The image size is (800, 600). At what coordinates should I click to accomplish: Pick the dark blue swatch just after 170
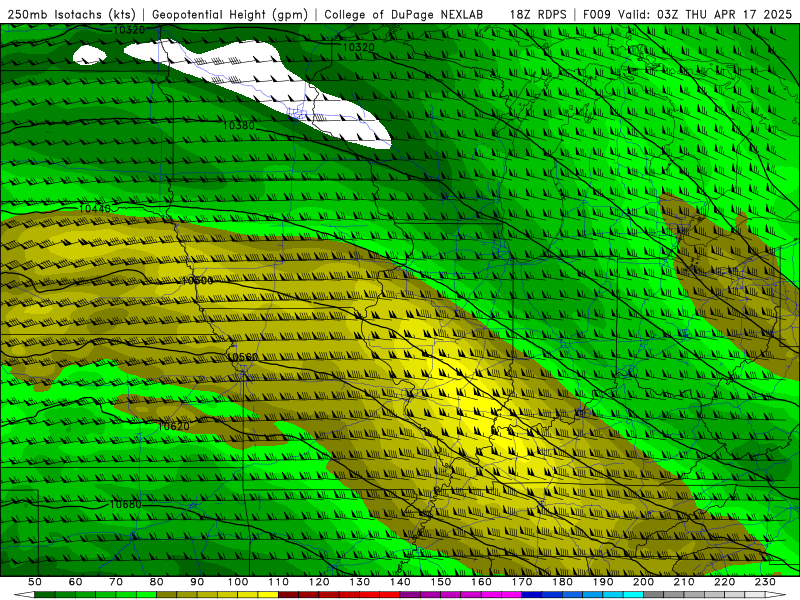[532, 595]
